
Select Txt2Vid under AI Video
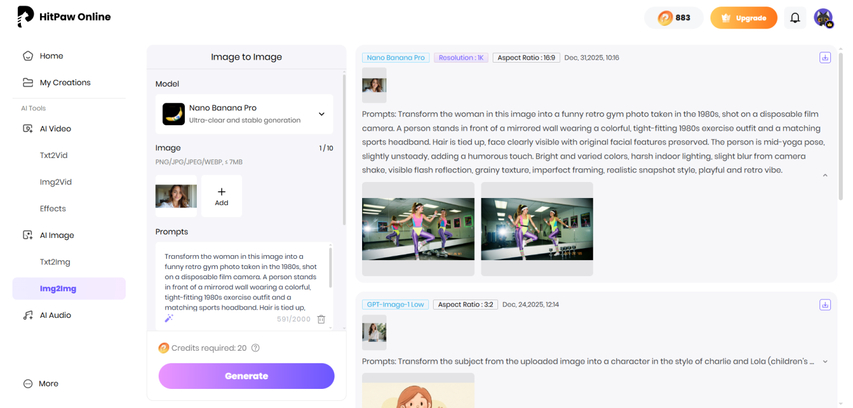point(55,155)
